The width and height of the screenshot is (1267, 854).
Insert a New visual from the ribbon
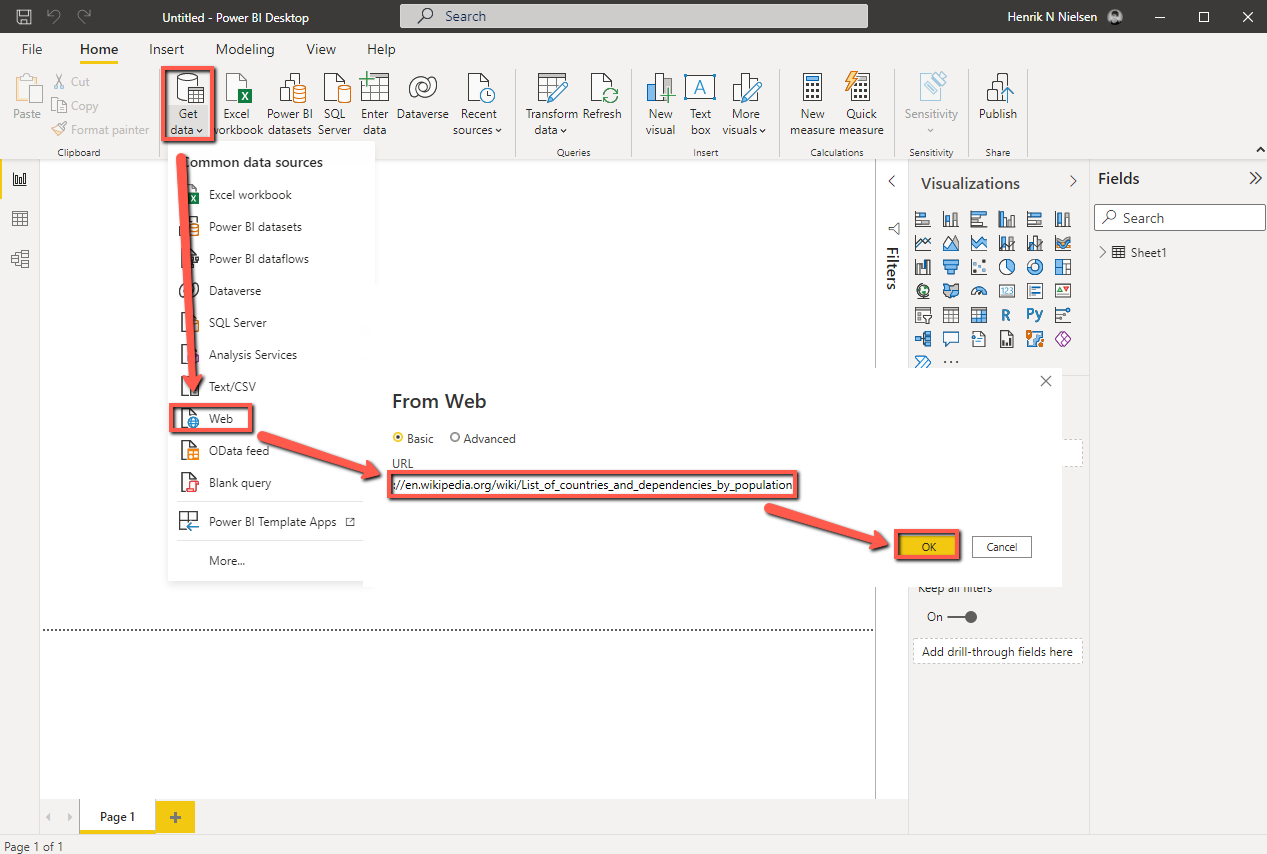pos(661,104)
